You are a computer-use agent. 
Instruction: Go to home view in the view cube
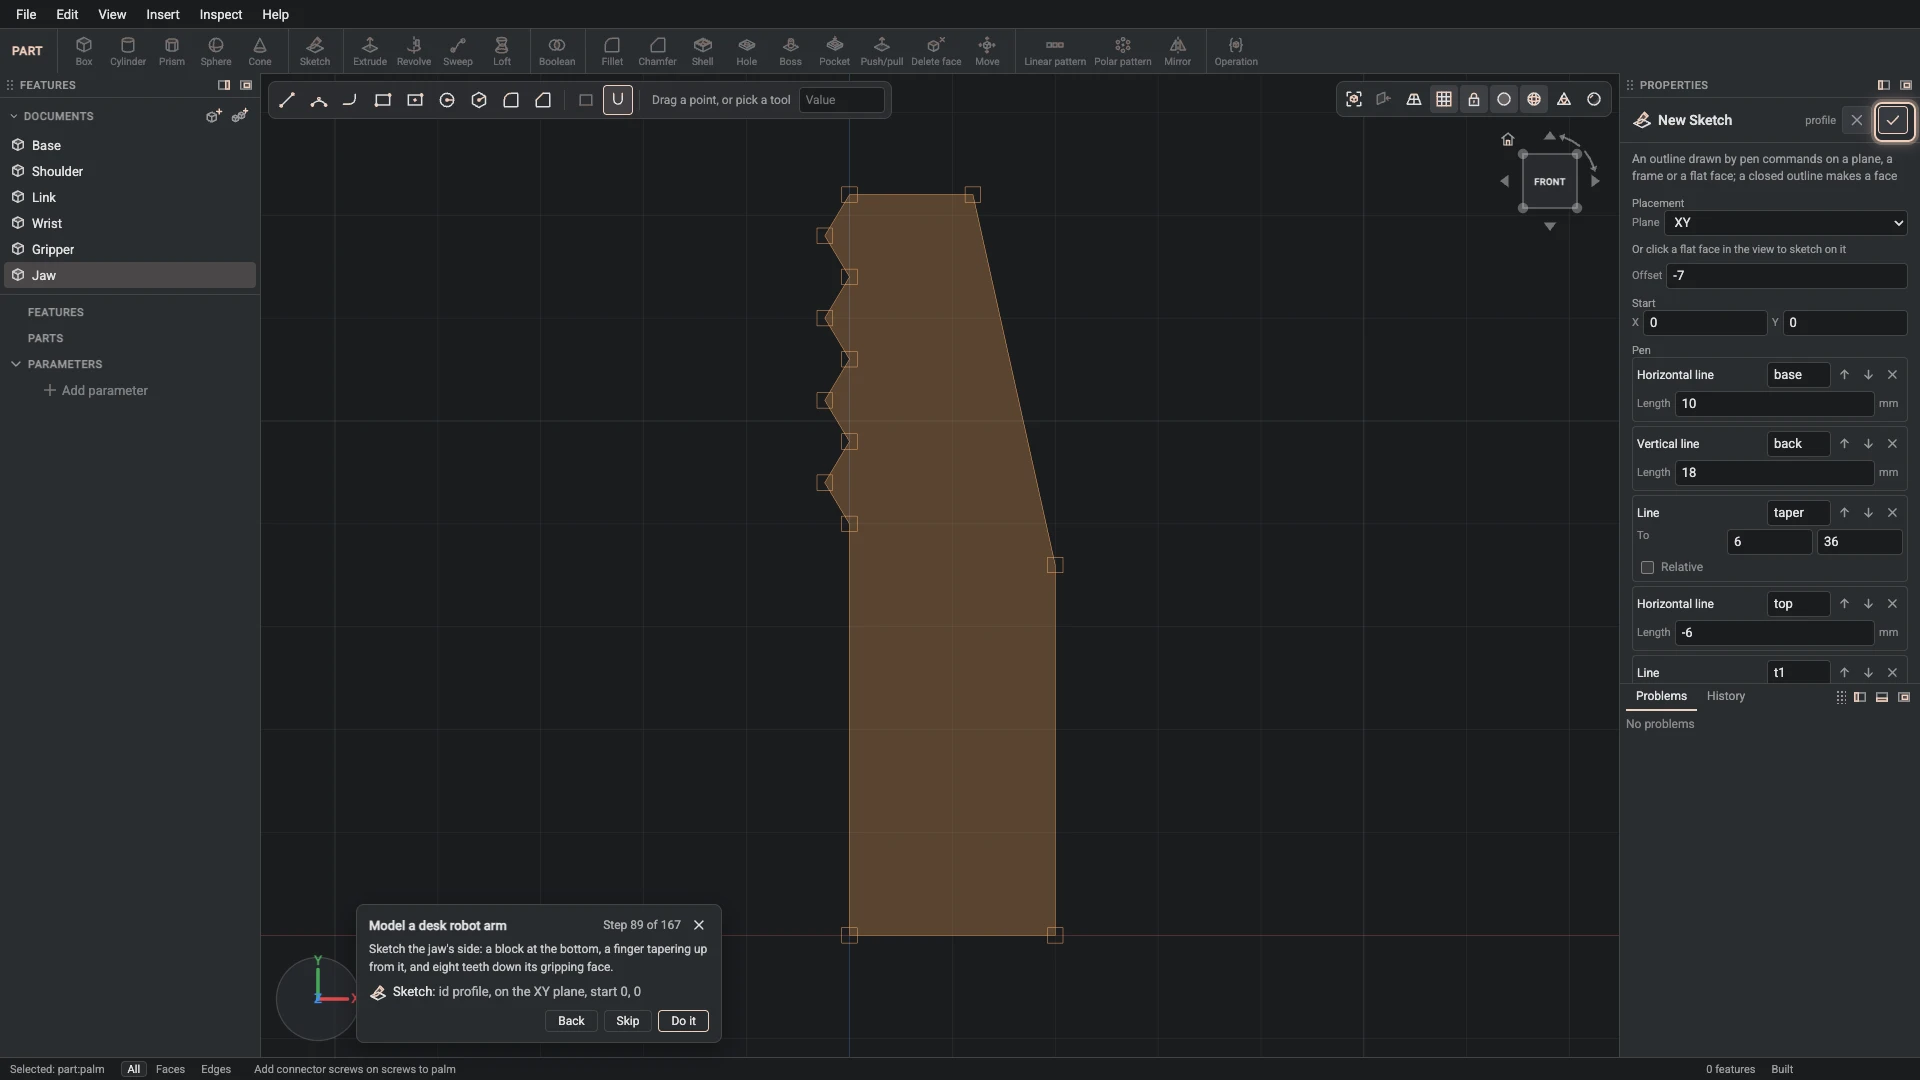pyautogui.click(x=1508, y=140)
